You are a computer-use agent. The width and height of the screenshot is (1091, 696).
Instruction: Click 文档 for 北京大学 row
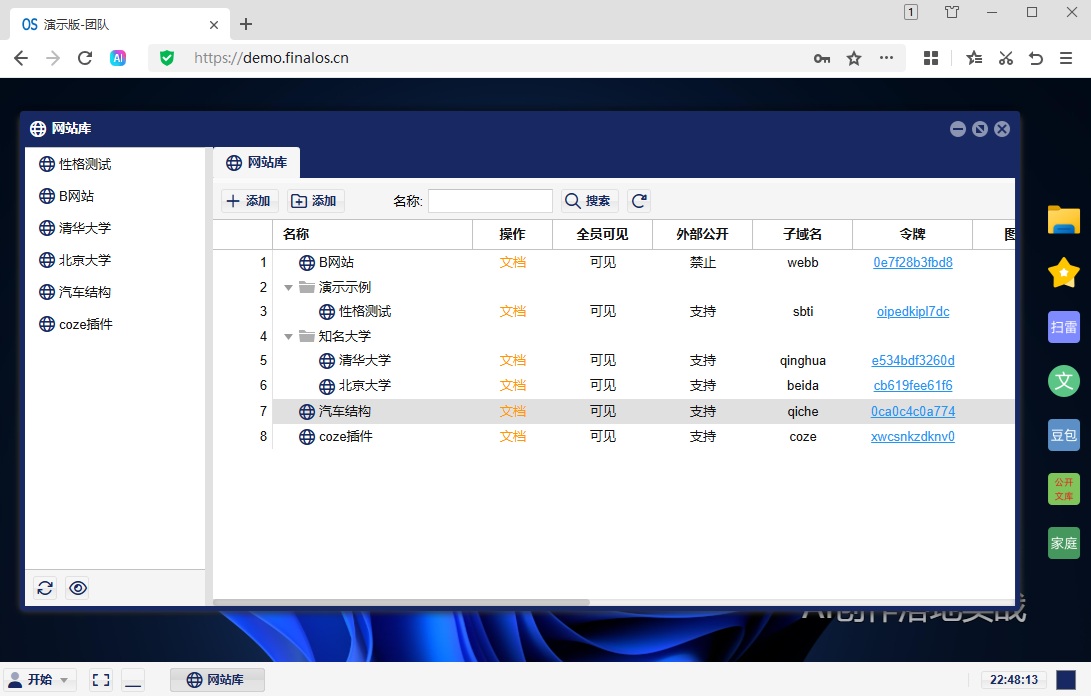512,386
